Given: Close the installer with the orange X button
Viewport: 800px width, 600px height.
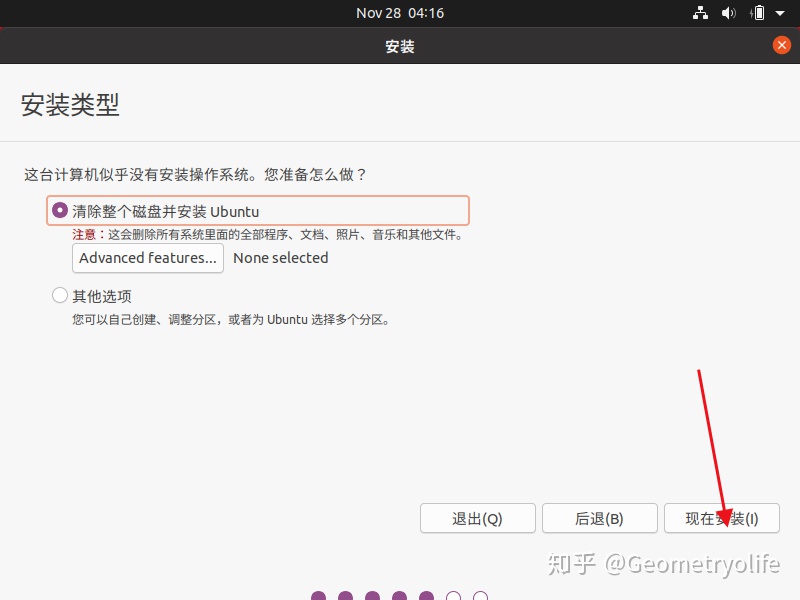Looking at the screenshot, I should (x=781, y=45).
